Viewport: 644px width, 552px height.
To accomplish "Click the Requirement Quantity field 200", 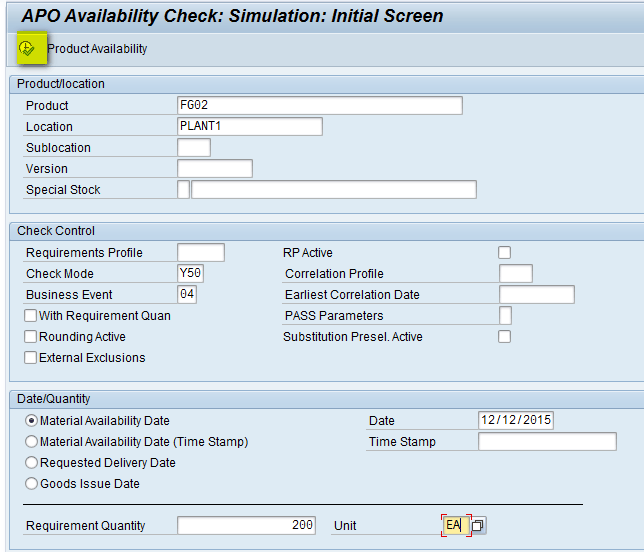I will (246, 525).
